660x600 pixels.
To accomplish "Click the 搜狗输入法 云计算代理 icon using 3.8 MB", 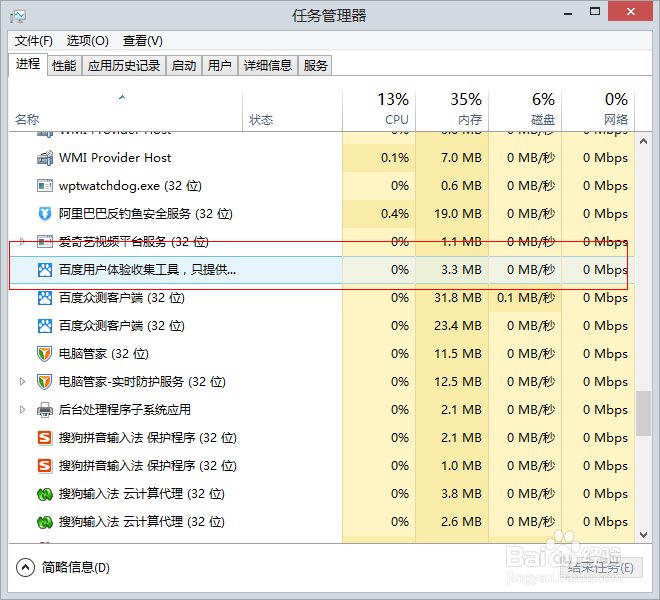I will (x=45, y=494).
